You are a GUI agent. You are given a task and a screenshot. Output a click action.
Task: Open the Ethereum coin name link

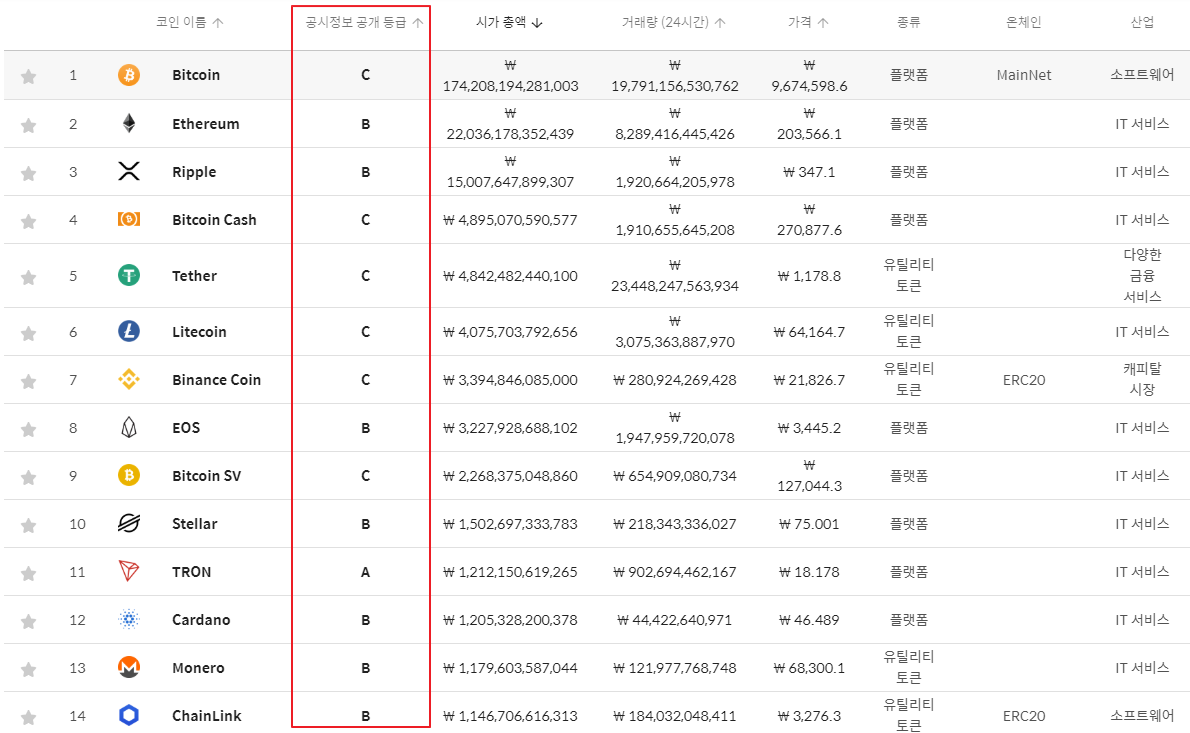[x=206, y=124]
